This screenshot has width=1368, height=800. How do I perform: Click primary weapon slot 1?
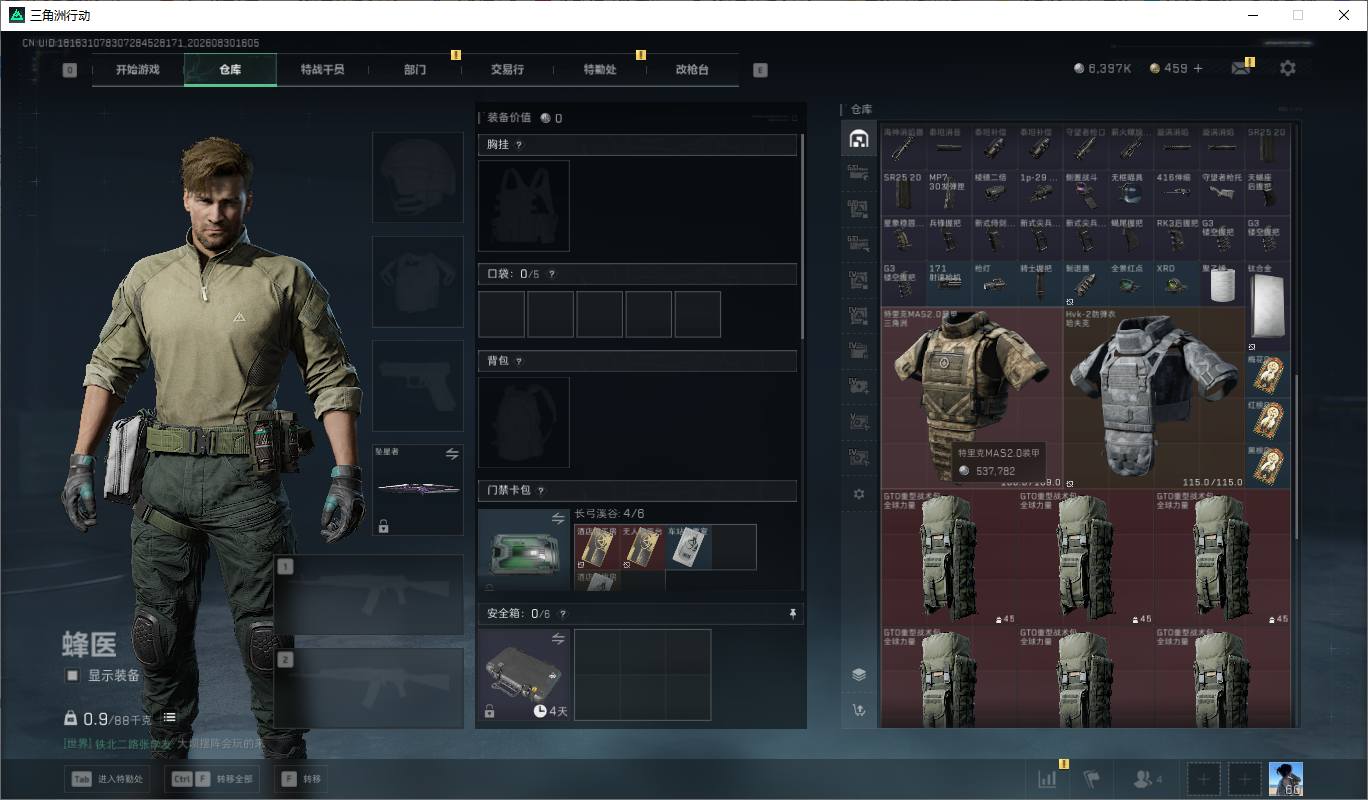coord(369,595)
